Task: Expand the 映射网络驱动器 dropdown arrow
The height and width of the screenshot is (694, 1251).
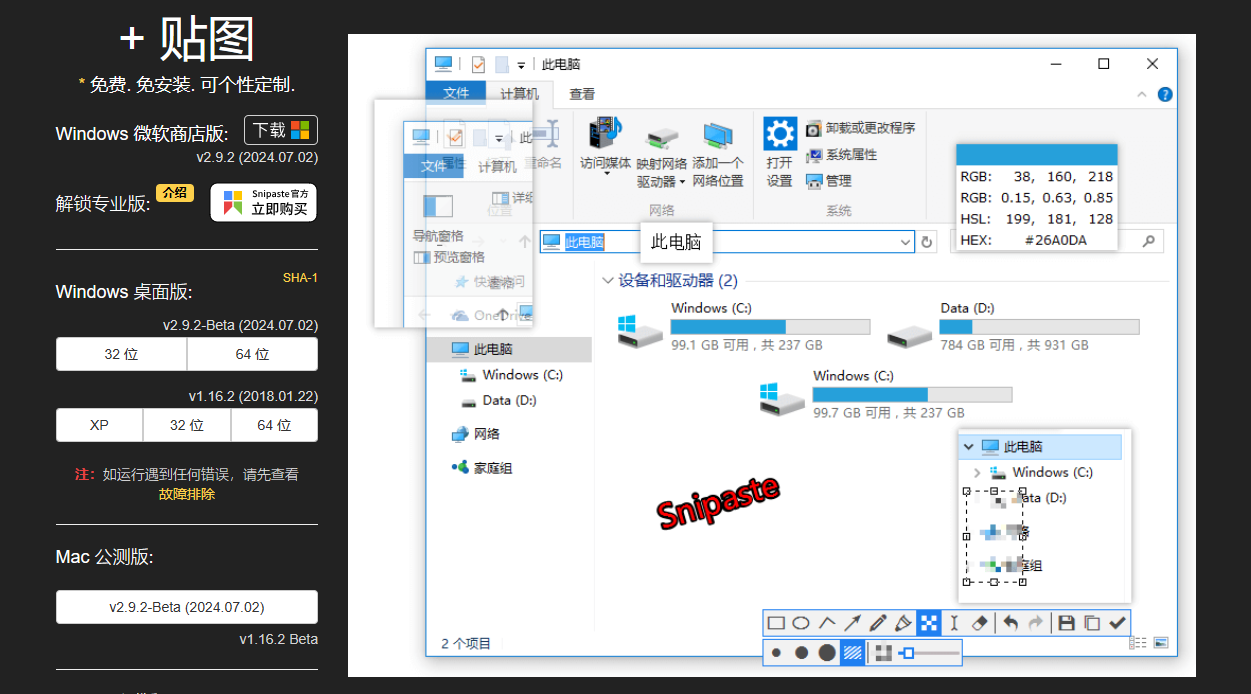Action: [683, 182]
